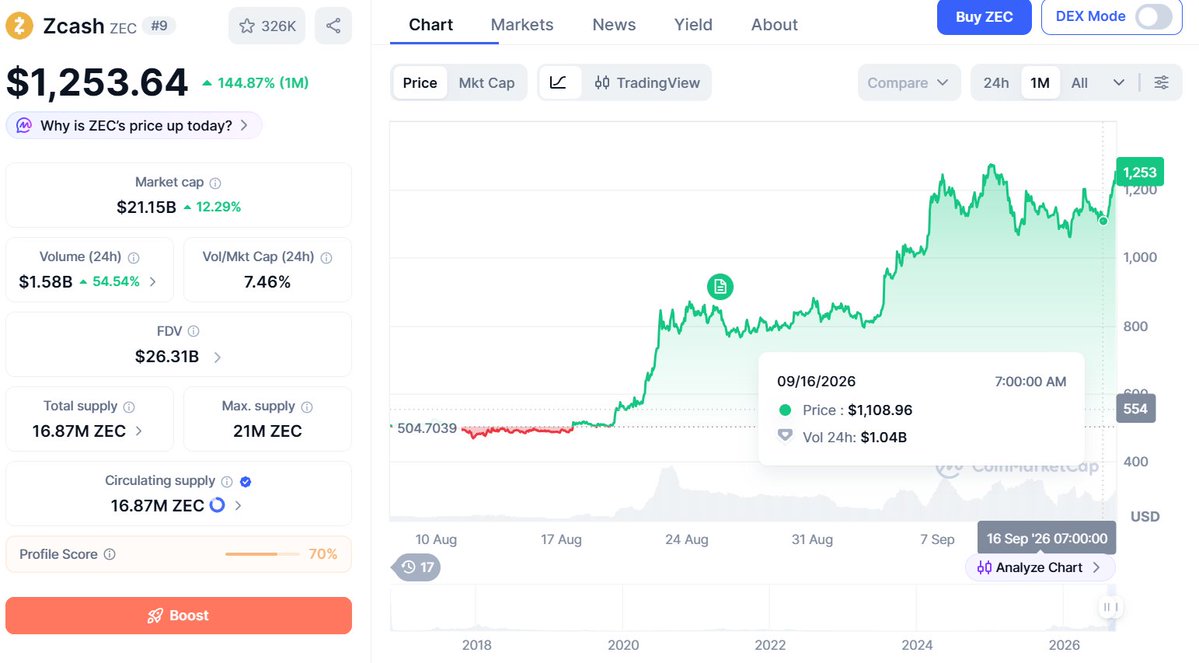Switch to the Markets tab
The height and width of the screenshot is (663, 1199).
click(522, 24)
